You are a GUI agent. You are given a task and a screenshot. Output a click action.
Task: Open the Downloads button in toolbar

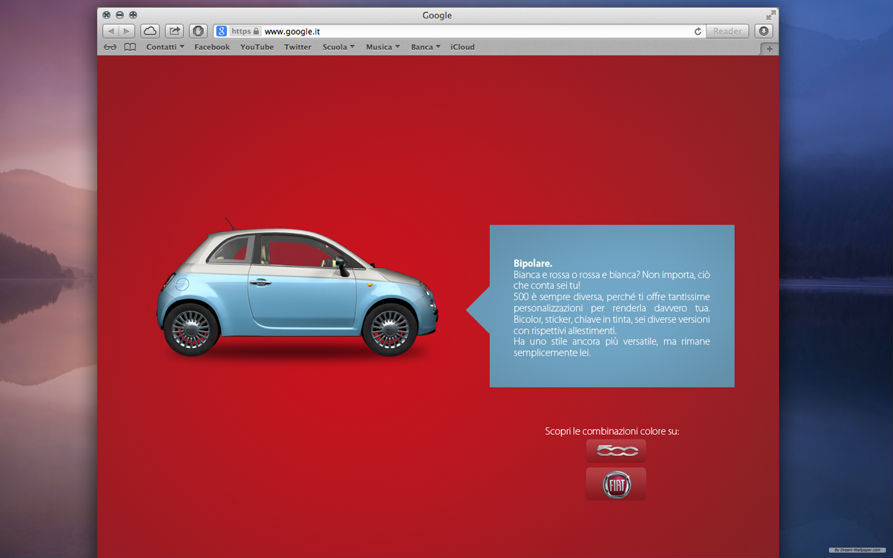(764, 31)
